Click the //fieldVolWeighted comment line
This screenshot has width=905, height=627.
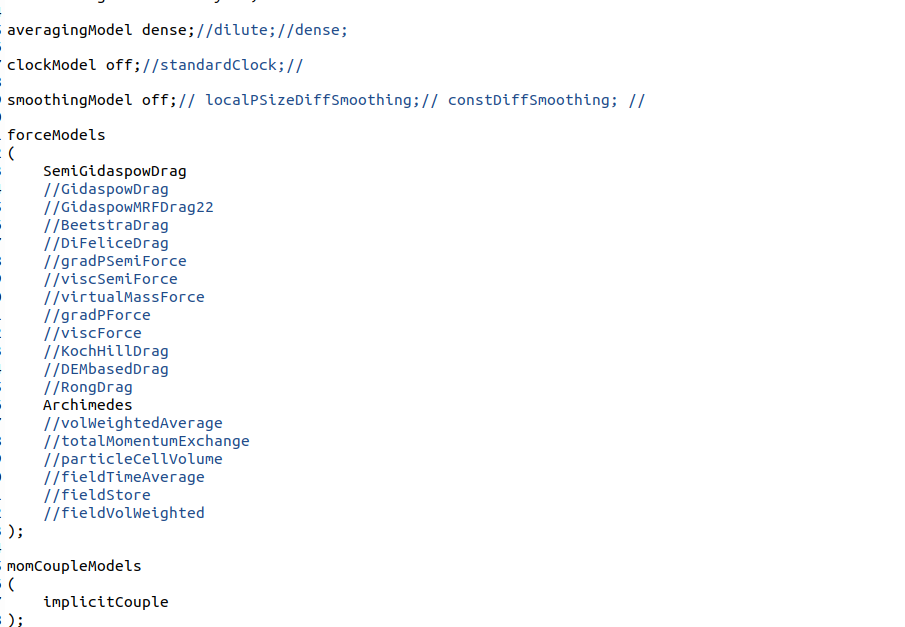[x=123, y=513]
